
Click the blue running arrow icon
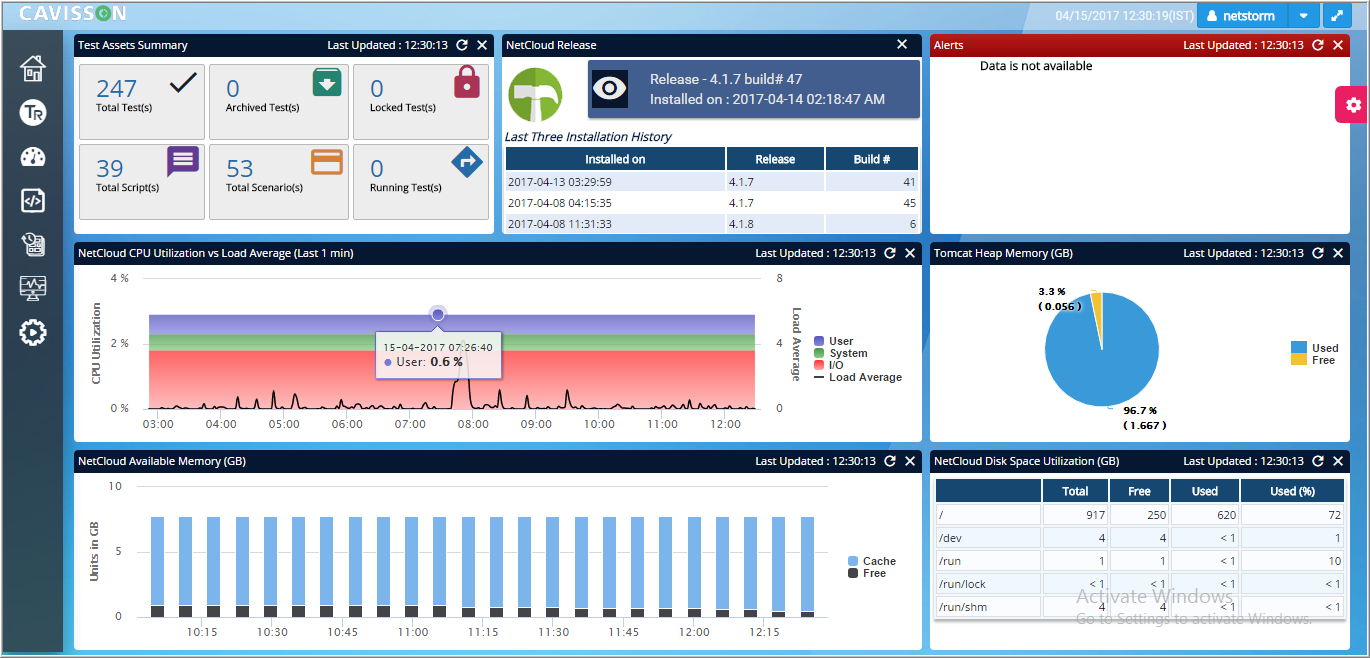[x=467, y=162]
